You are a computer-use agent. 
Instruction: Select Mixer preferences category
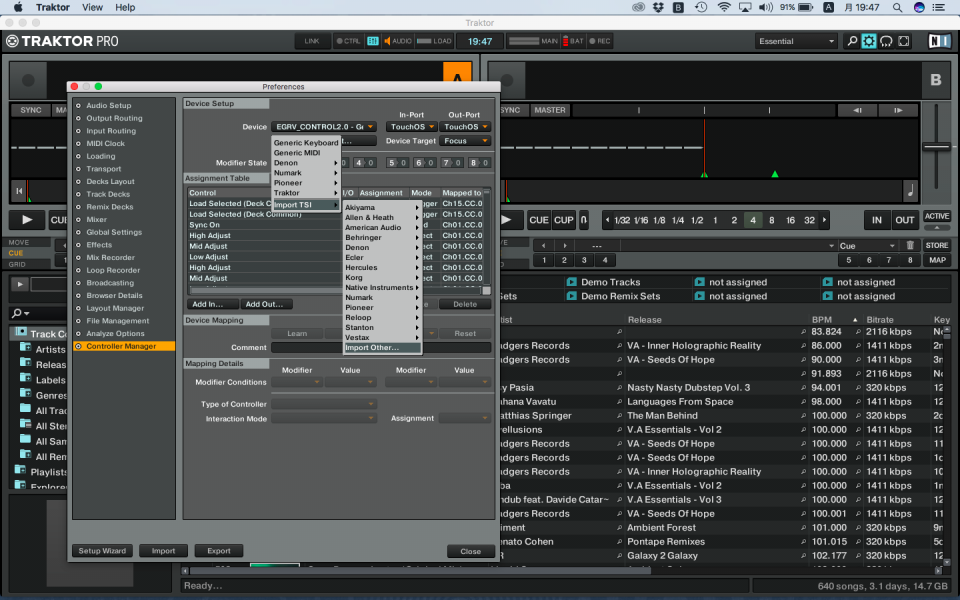click(96, 219)
